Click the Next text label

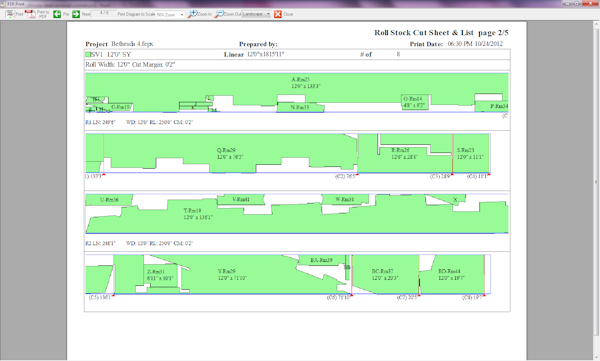click(86, 14)
